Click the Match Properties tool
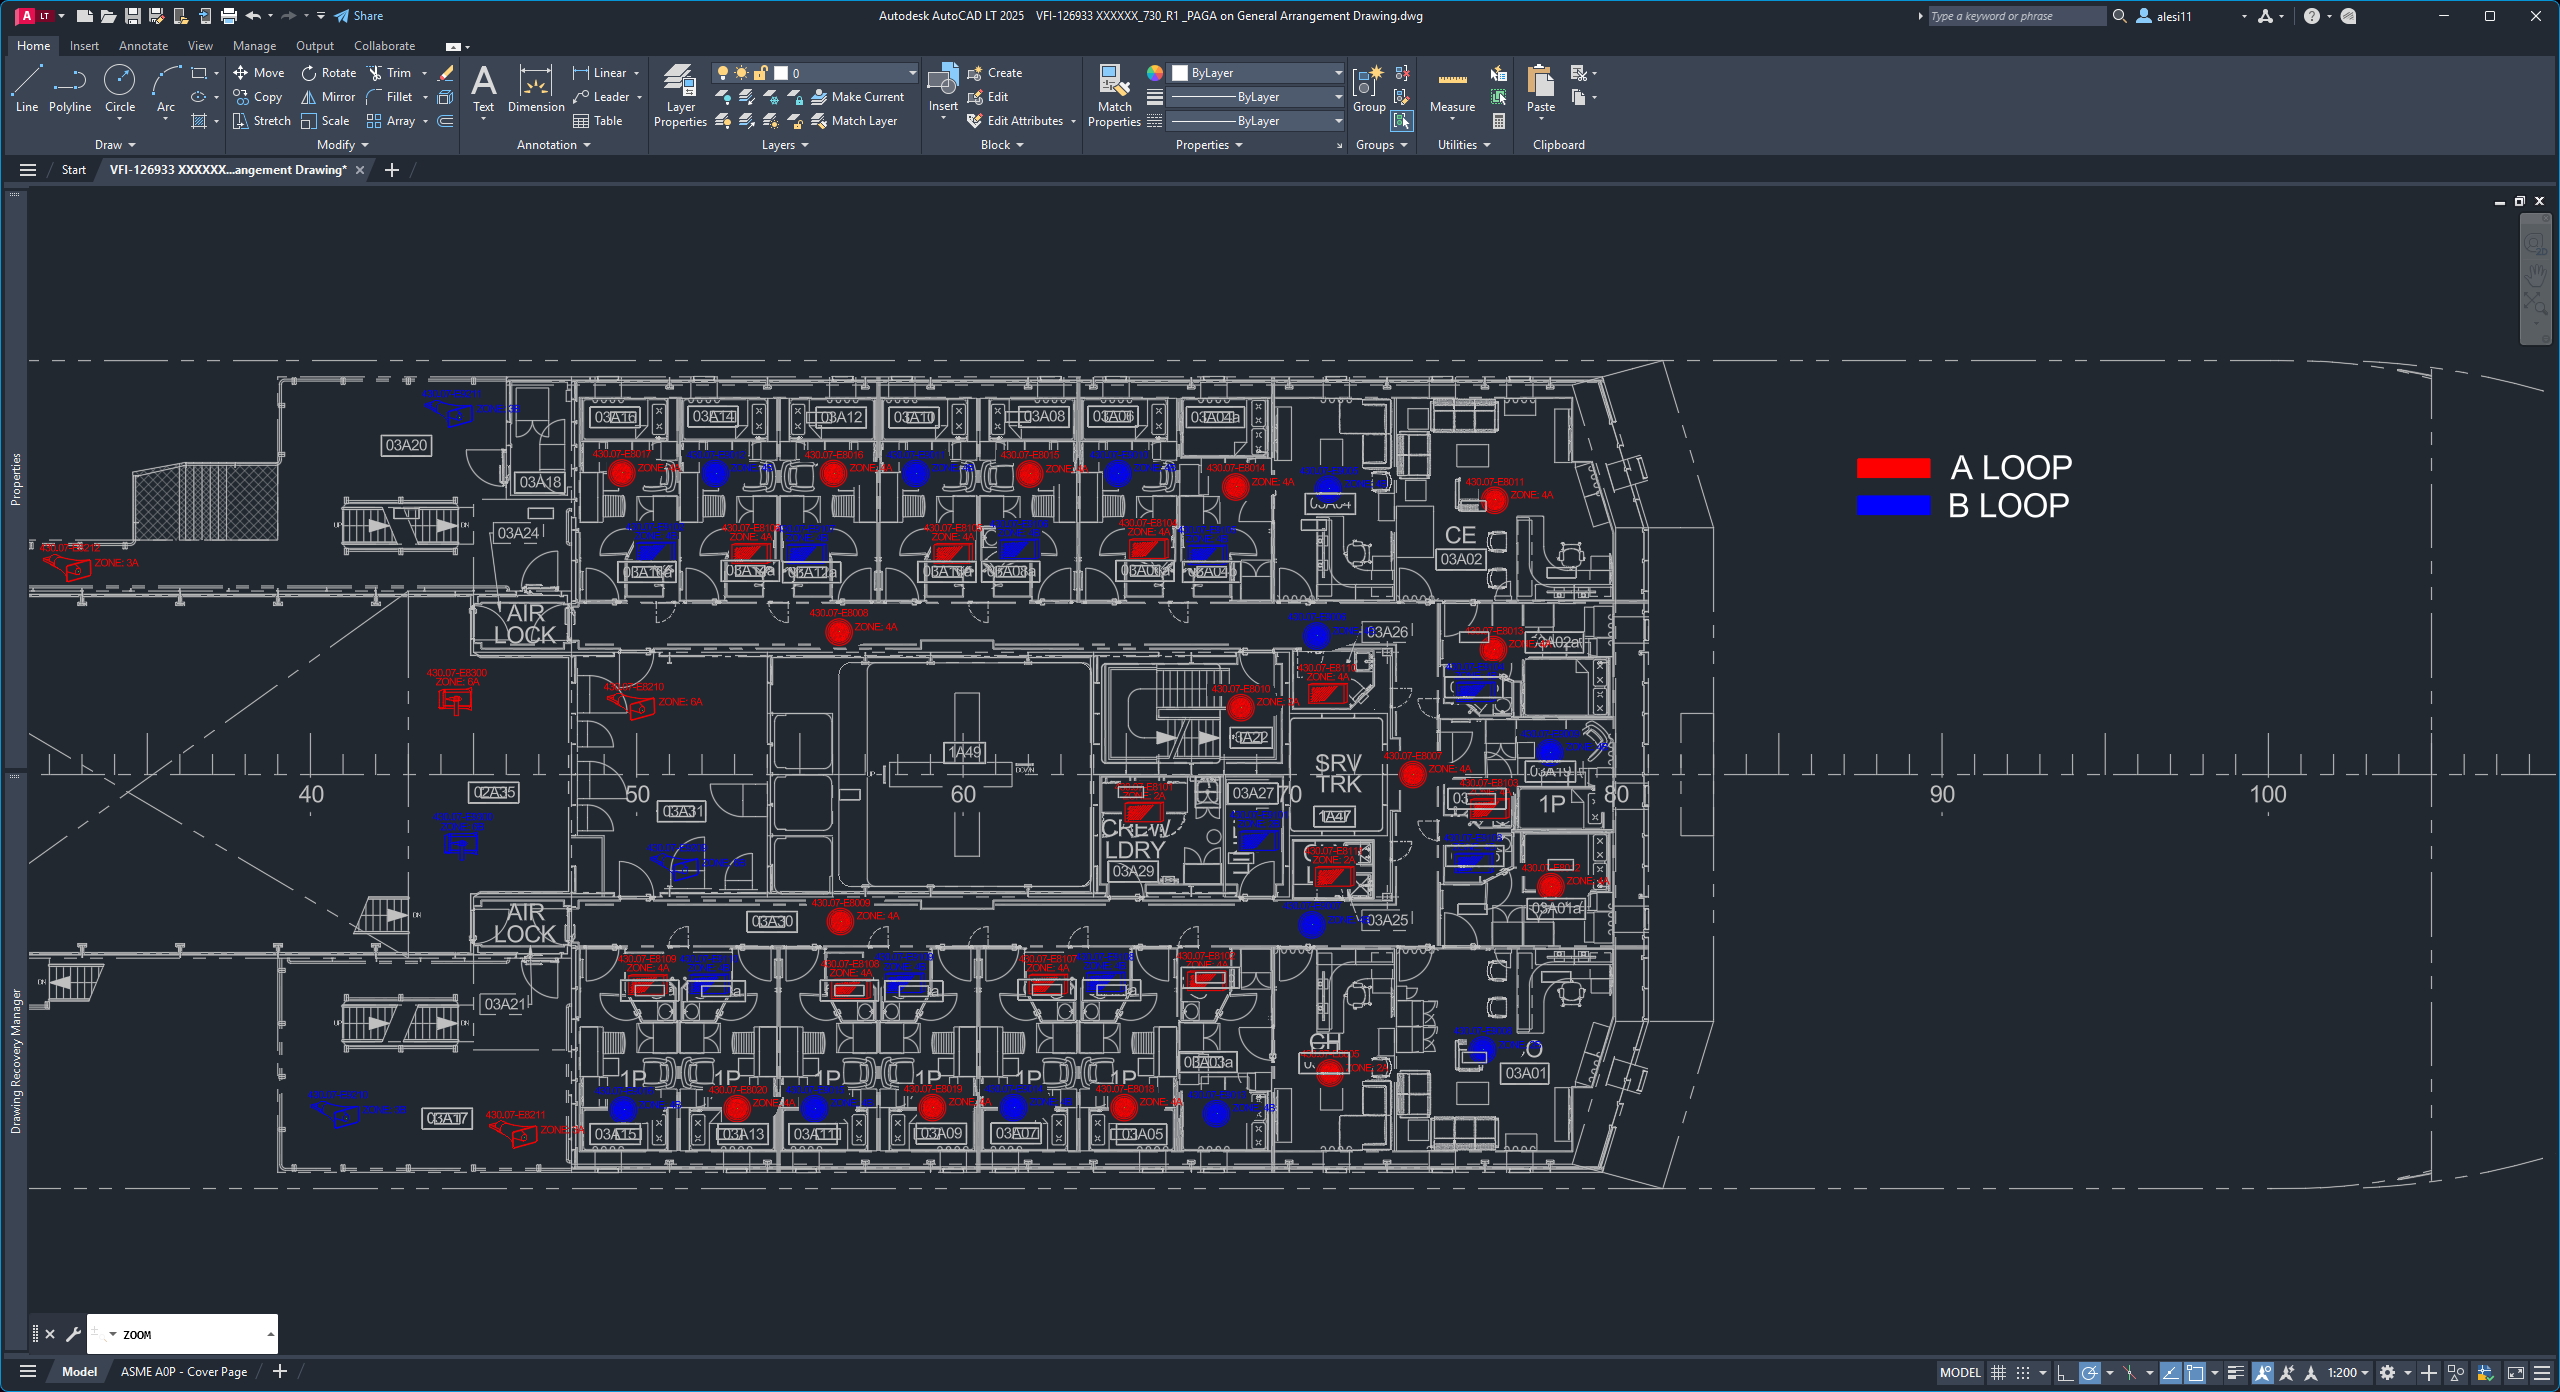Screen dimensions: 2560x1392 1114,96
